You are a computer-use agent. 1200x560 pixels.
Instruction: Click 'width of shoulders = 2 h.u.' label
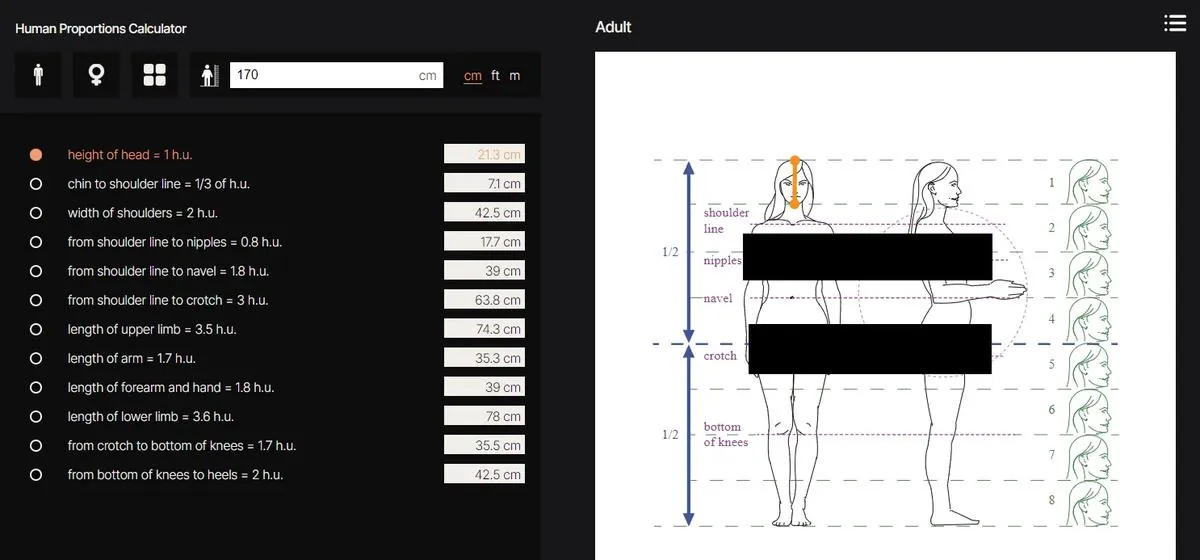142,213
